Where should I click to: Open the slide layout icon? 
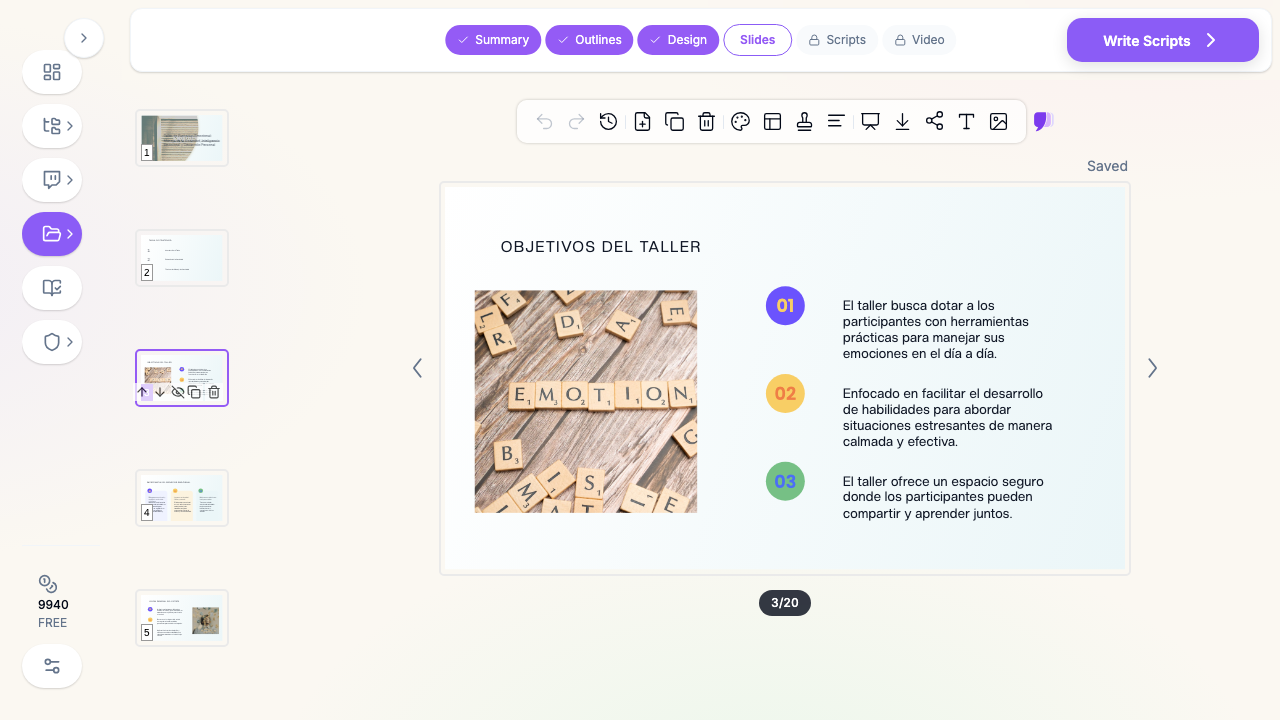point(772,122)
